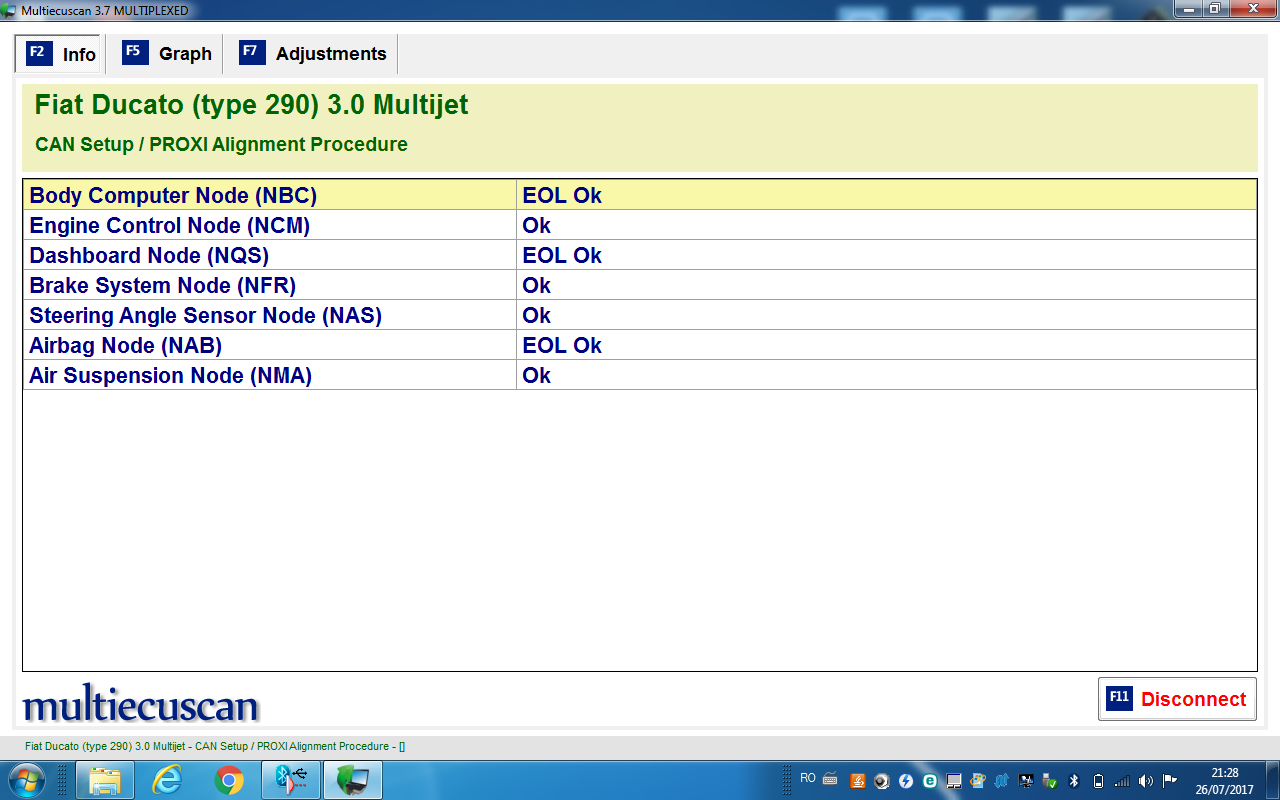Open the Adjustments tab
The image size is (1280, 800).
[x=313, y=54]
